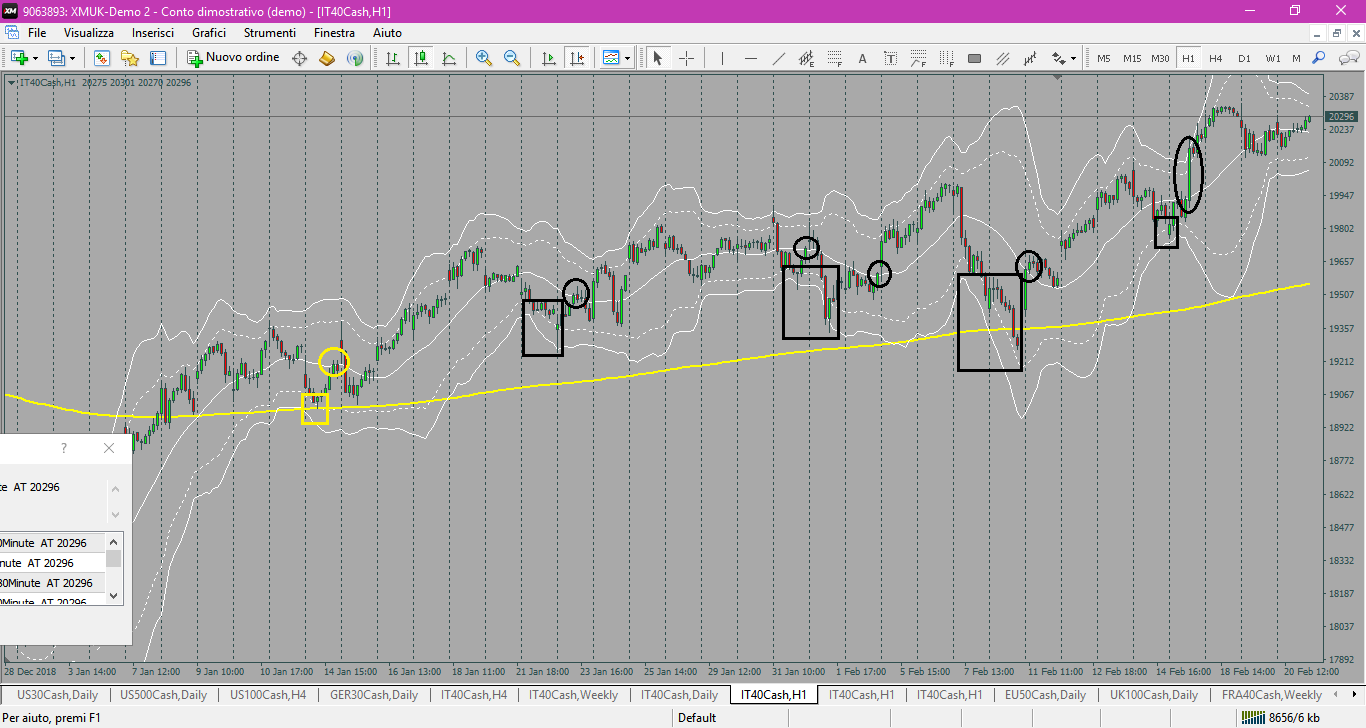Expand the Profiles dropdown arrow
Viewport: 1366px width, 728px height.
72,58
